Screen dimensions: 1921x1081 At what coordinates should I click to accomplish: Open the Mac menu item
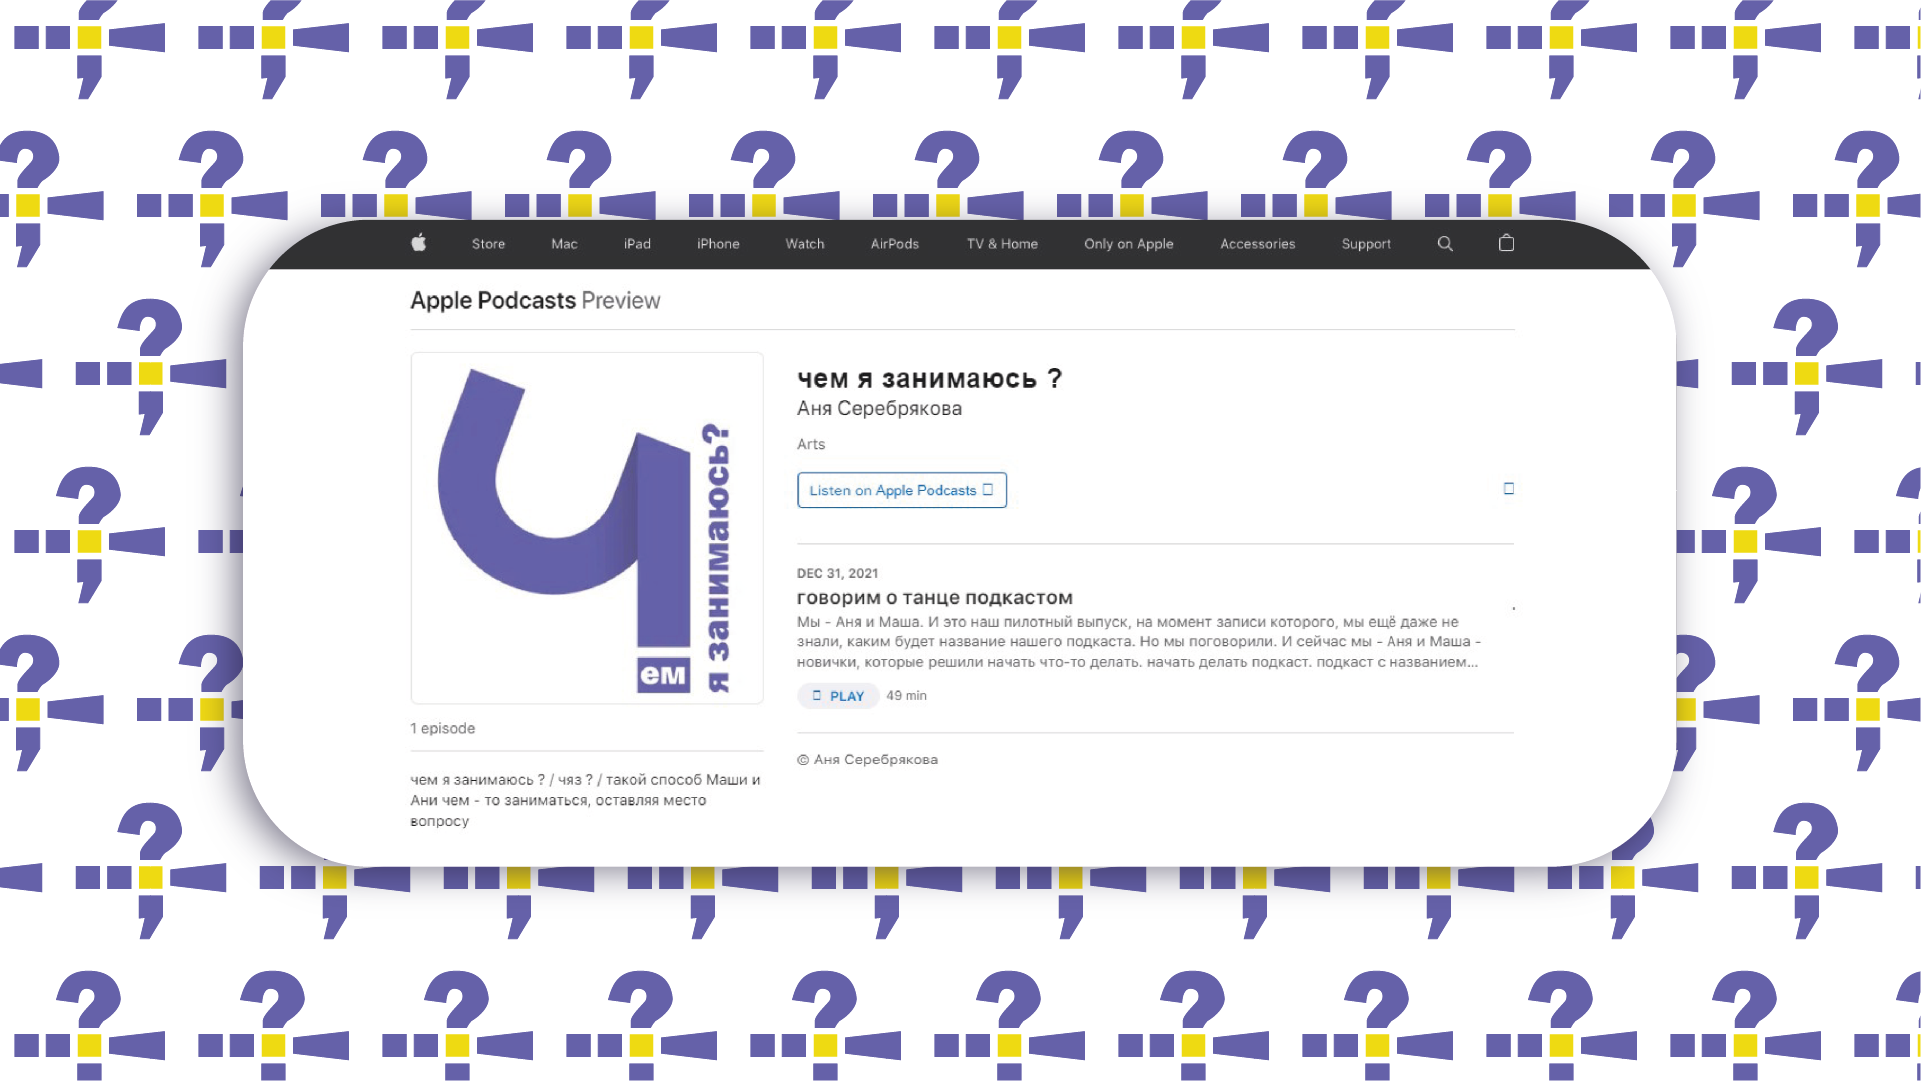pos(564,244)
